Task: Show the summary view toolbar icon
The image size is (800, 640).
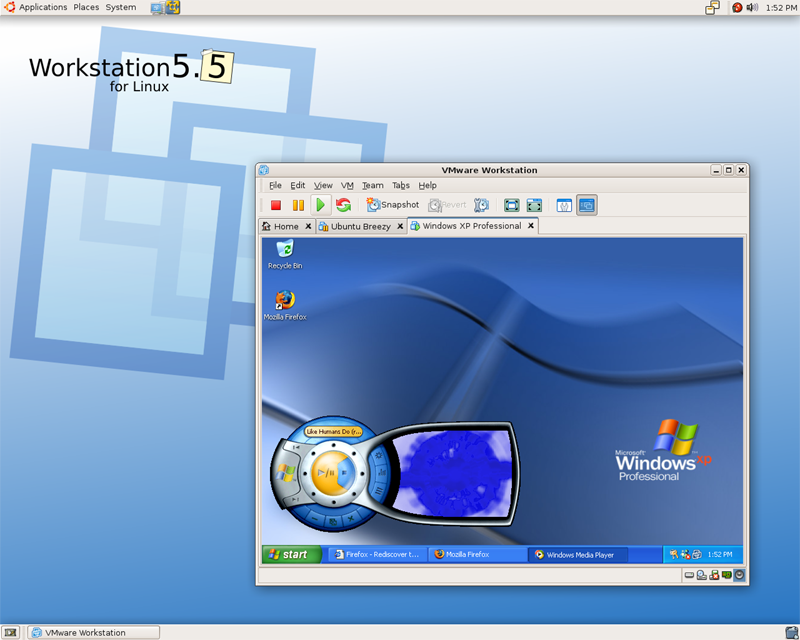Action: point(564,205)
